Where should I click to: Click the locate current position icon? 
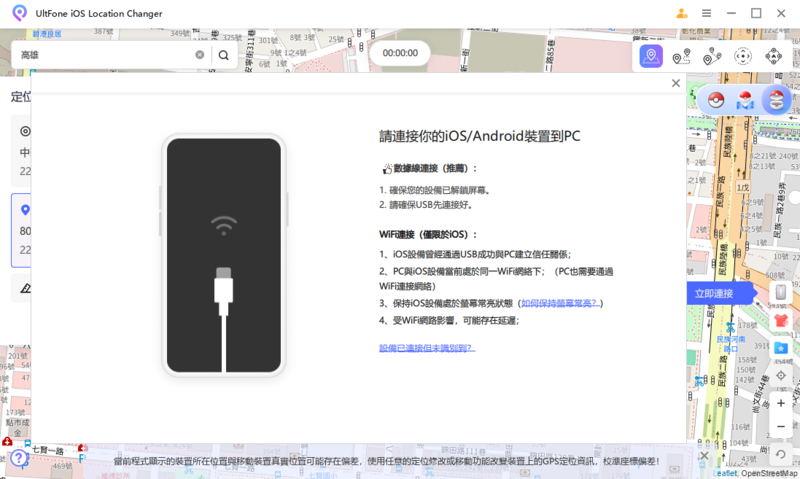(781, 376)
